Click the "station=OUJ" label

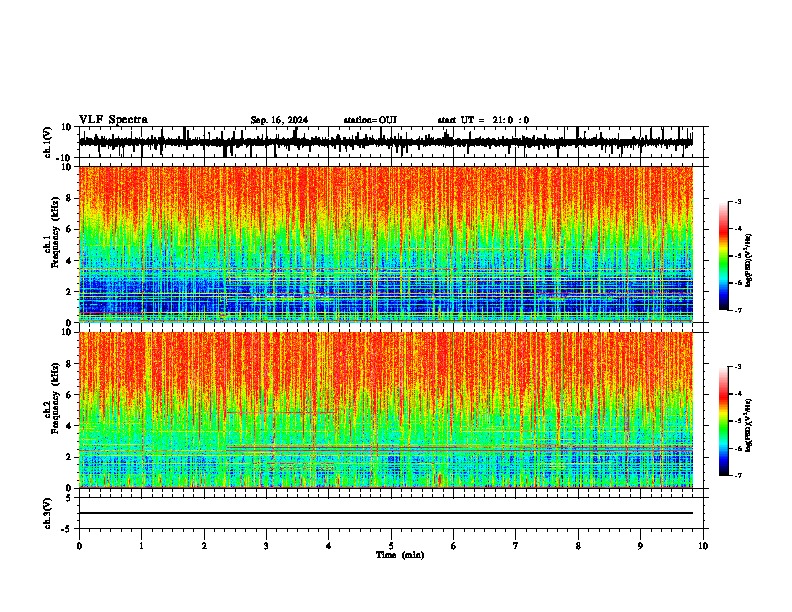click(370, 120)
